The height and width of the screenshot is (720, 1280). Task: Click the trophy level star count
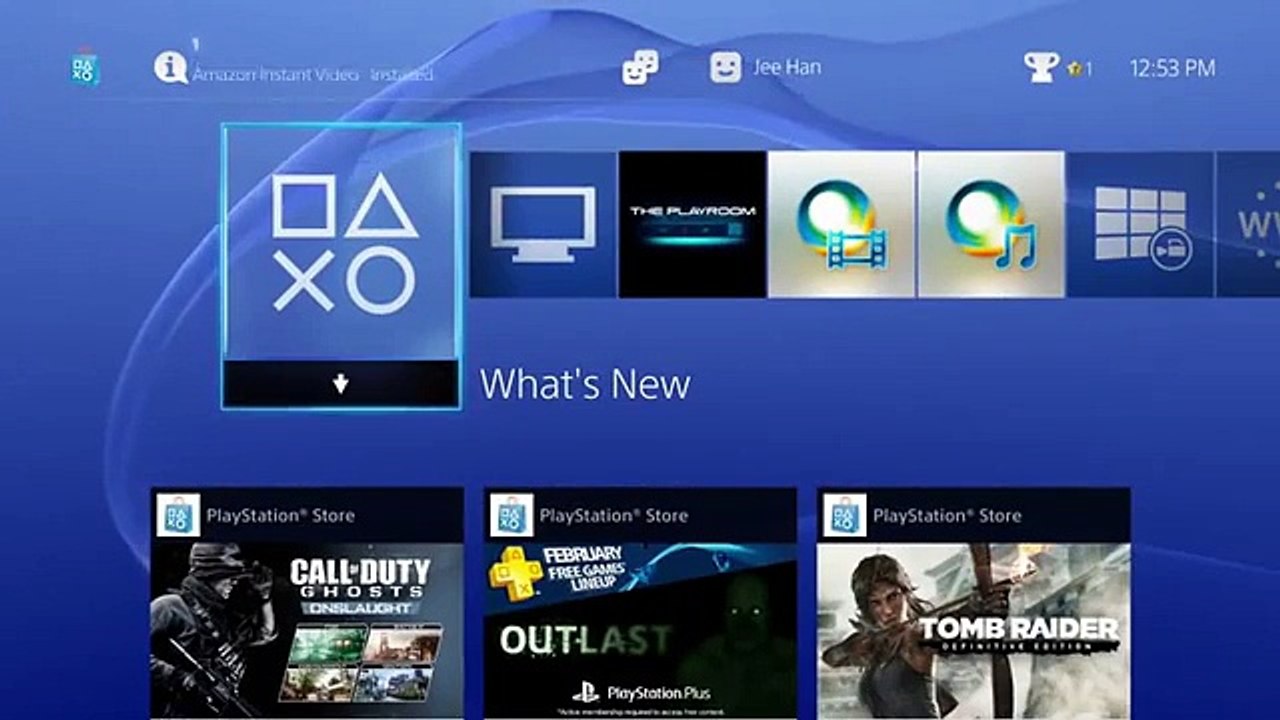[x=1080, y=69]
